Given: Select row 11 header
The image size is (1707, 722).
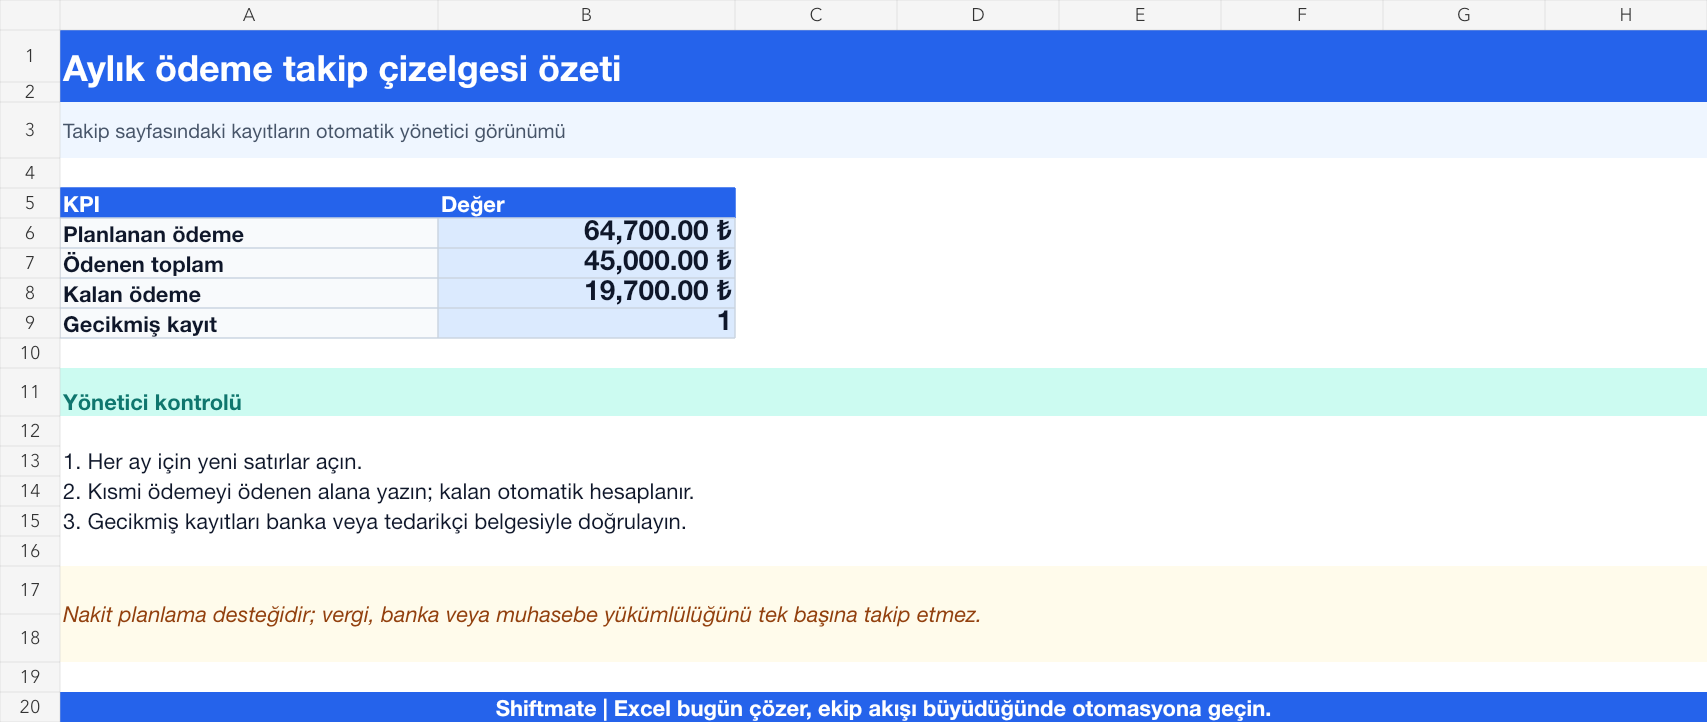Looking at the screenshot, I should [x=30, y=392].
